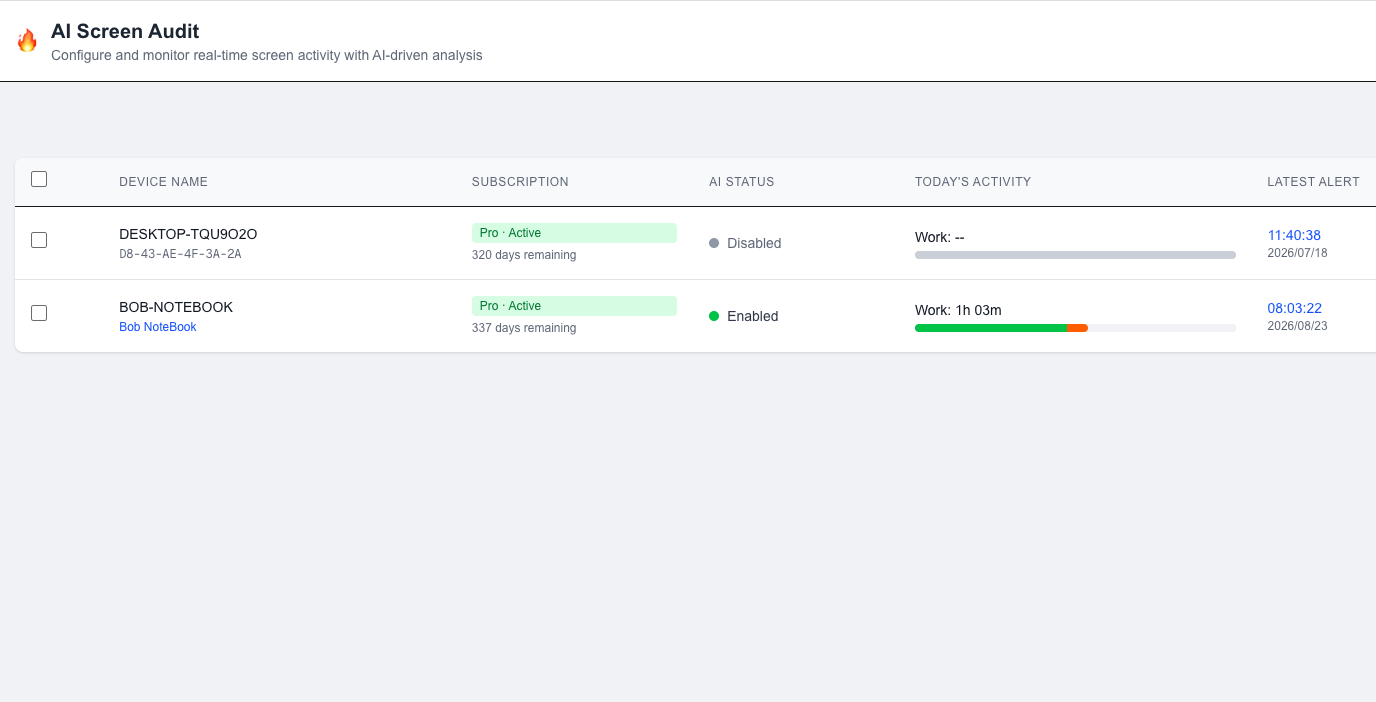The image size is (1376, 702).
Task: Click the Latest Alert column header
Action: pyautogui.click(x=1313, y=182)
